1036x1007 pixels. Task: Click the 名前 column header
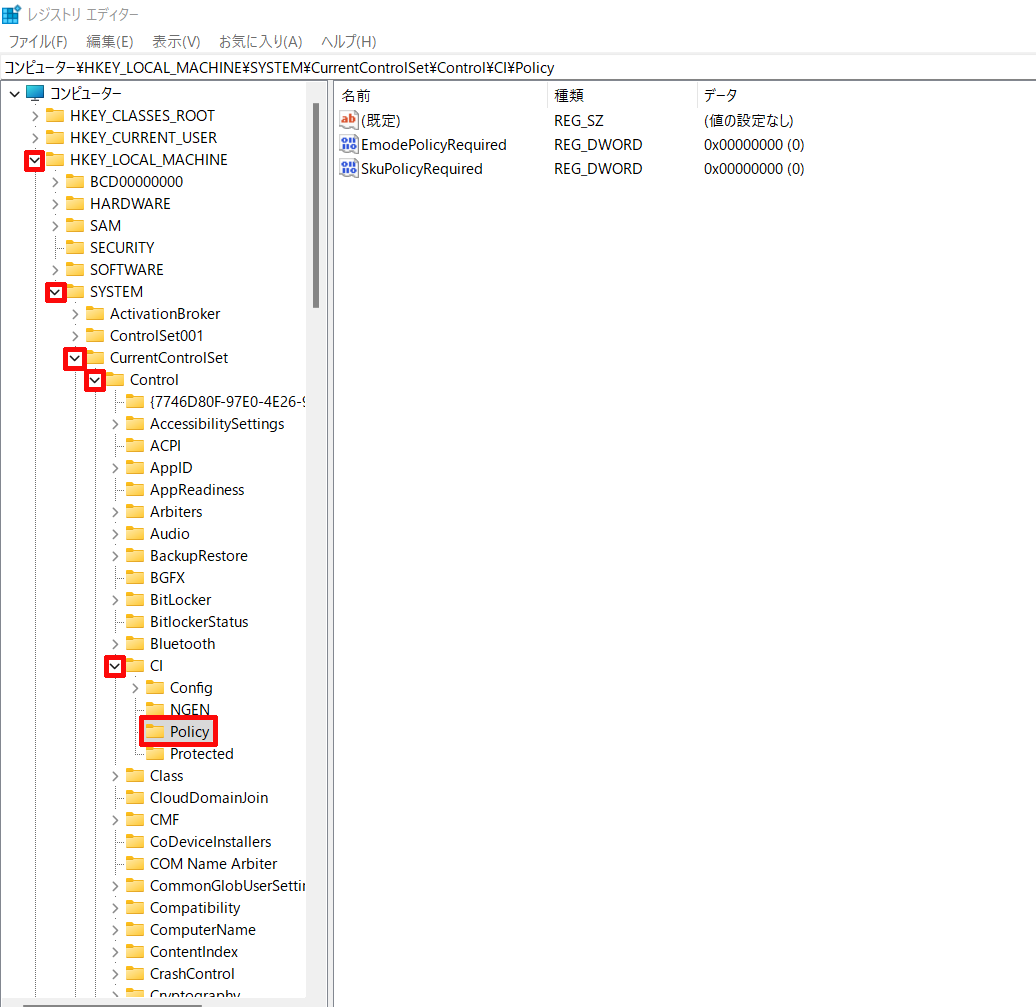click(356, 96)
